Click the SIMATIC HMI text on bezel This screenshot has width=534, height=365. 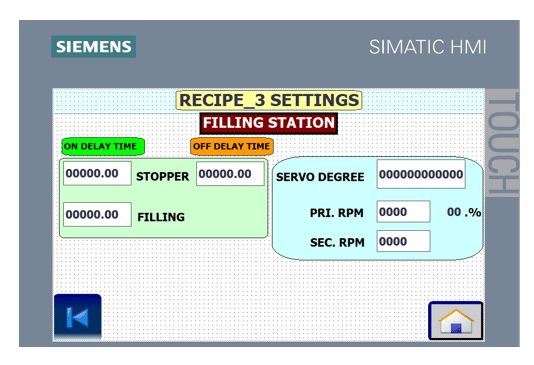pyautogui.click(x=428, y=47)
